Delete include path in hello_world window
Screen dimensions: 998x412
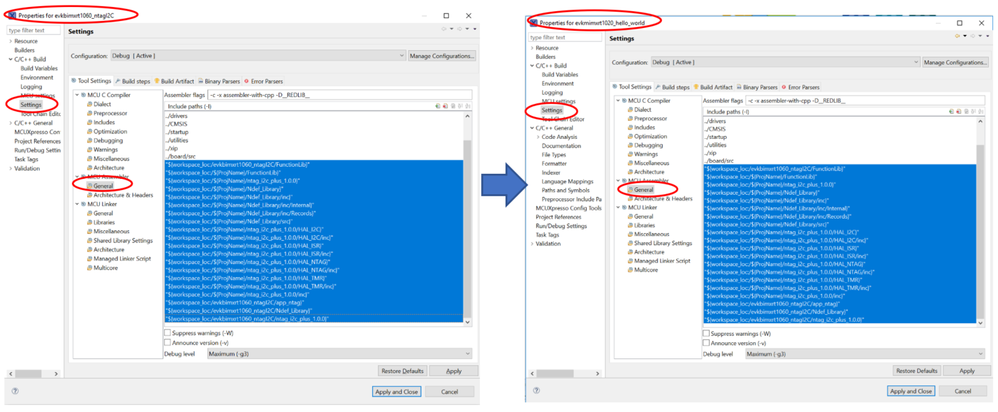[x=959, y=111]
